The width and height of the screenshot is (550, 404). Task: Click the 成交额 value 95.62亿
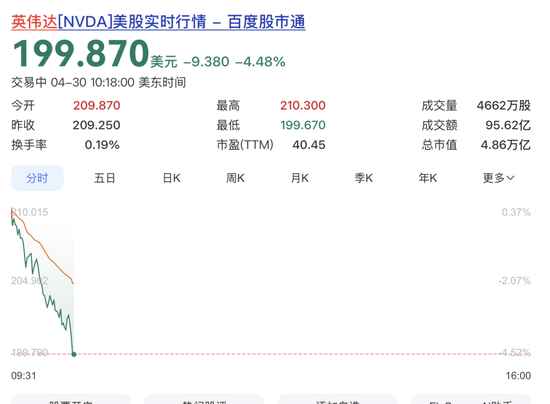tap(508, 125)
